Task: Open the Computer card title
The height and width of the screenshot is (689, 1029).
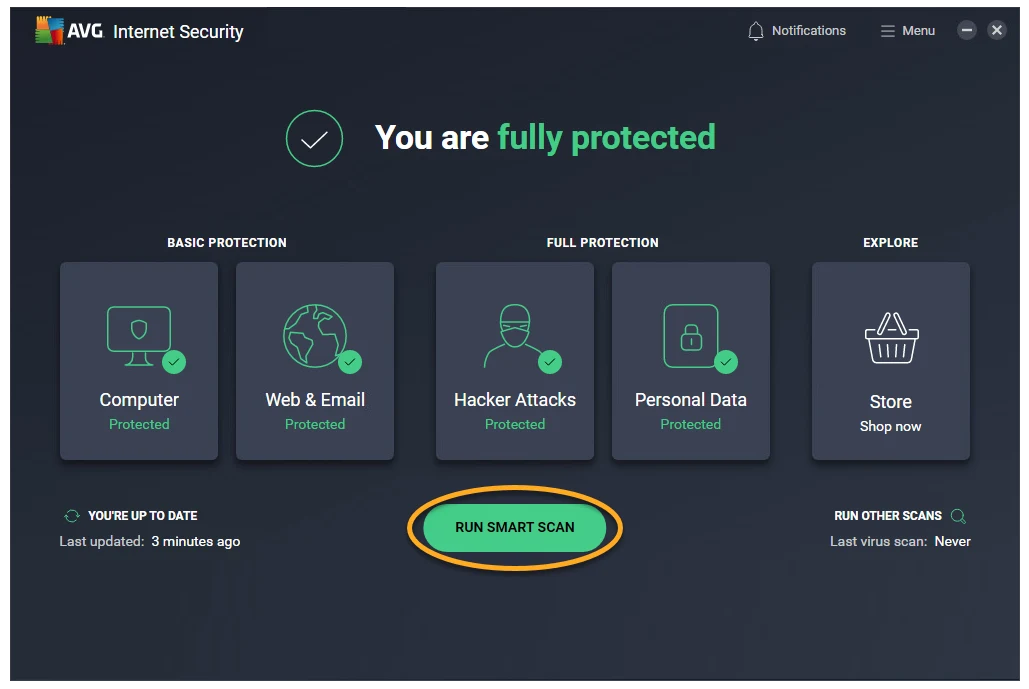Action: [139, 400]
